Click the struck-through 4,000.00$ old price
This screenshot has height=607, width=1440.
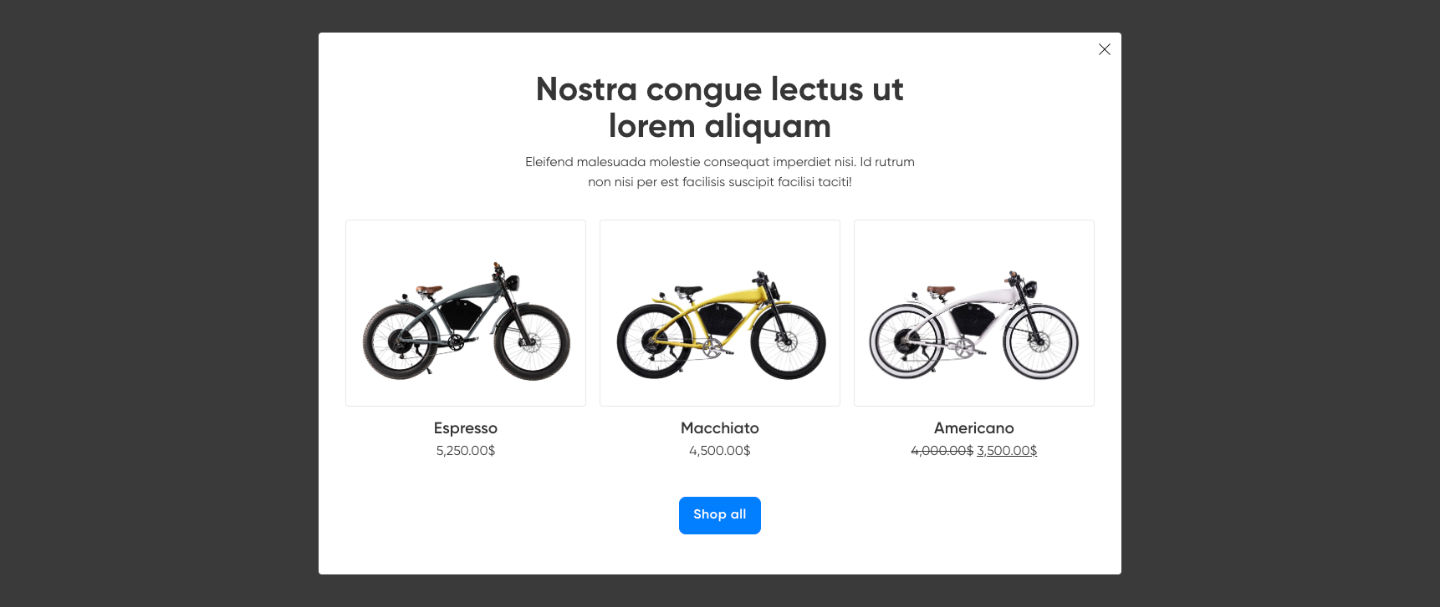pos(942,451)
